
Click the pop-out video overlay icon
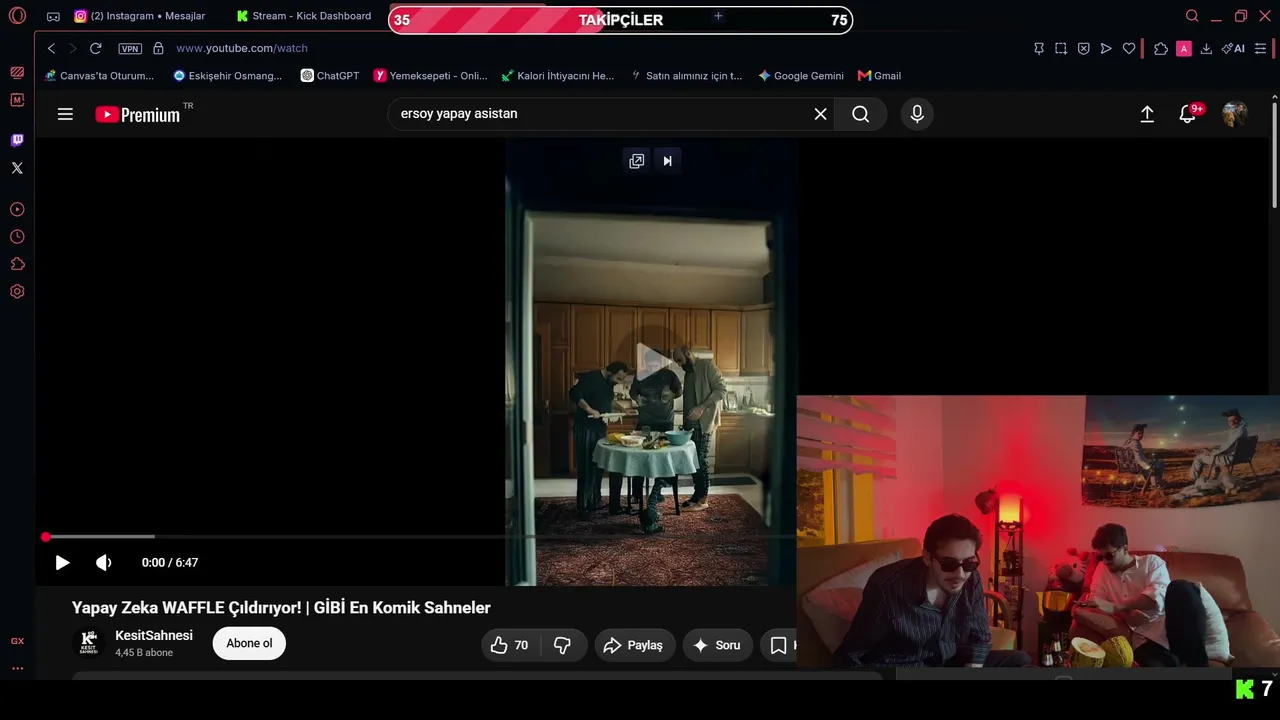(x=636, y=161)
